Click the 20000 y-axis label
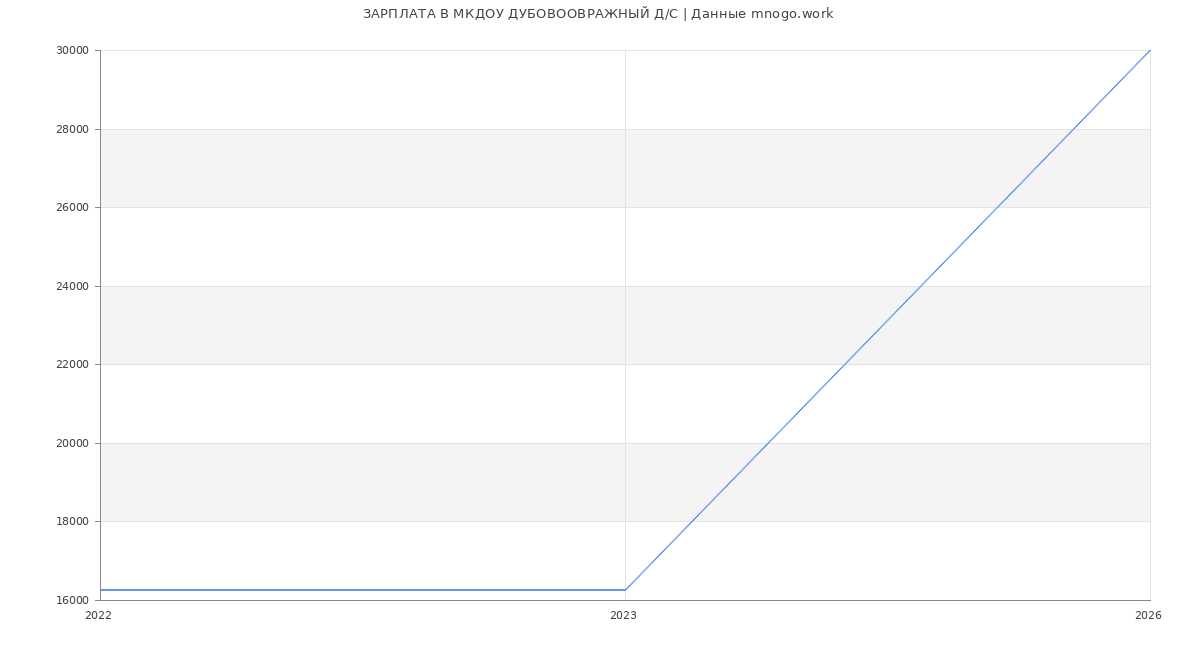Image resolution: width=1200 pixels, height=650 pixels. coord(74,443)
